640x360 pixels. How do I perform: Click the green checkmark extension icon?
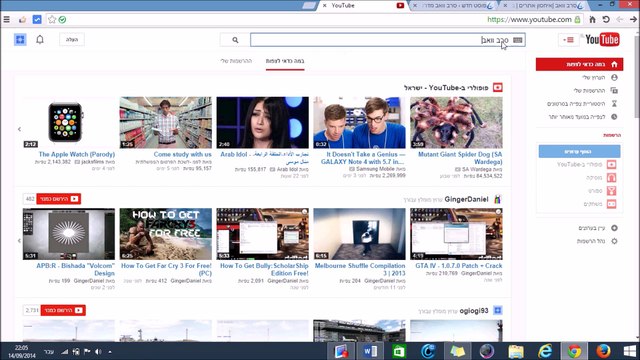[62, 19]
